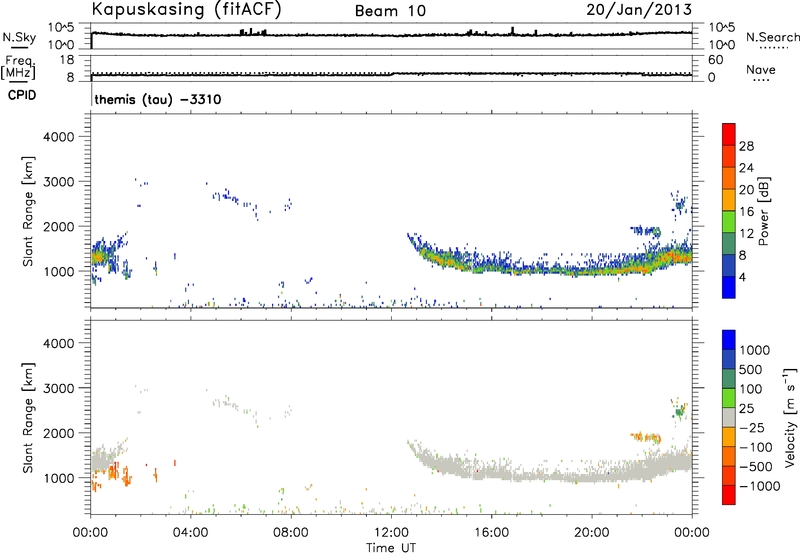Click the "28" value on Power colorbar
This screenshot has width=800, height=554.
click(746, 146)
